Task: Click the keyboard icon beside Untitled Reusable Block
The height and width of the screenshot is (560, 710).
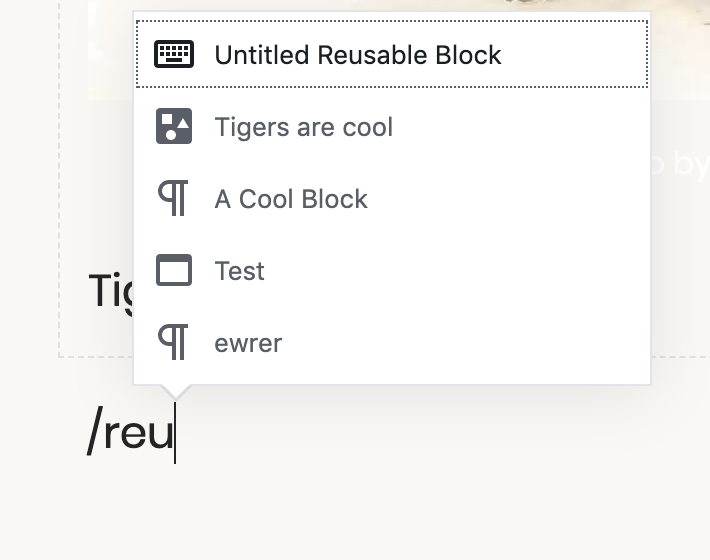Action: pos(174,54)
